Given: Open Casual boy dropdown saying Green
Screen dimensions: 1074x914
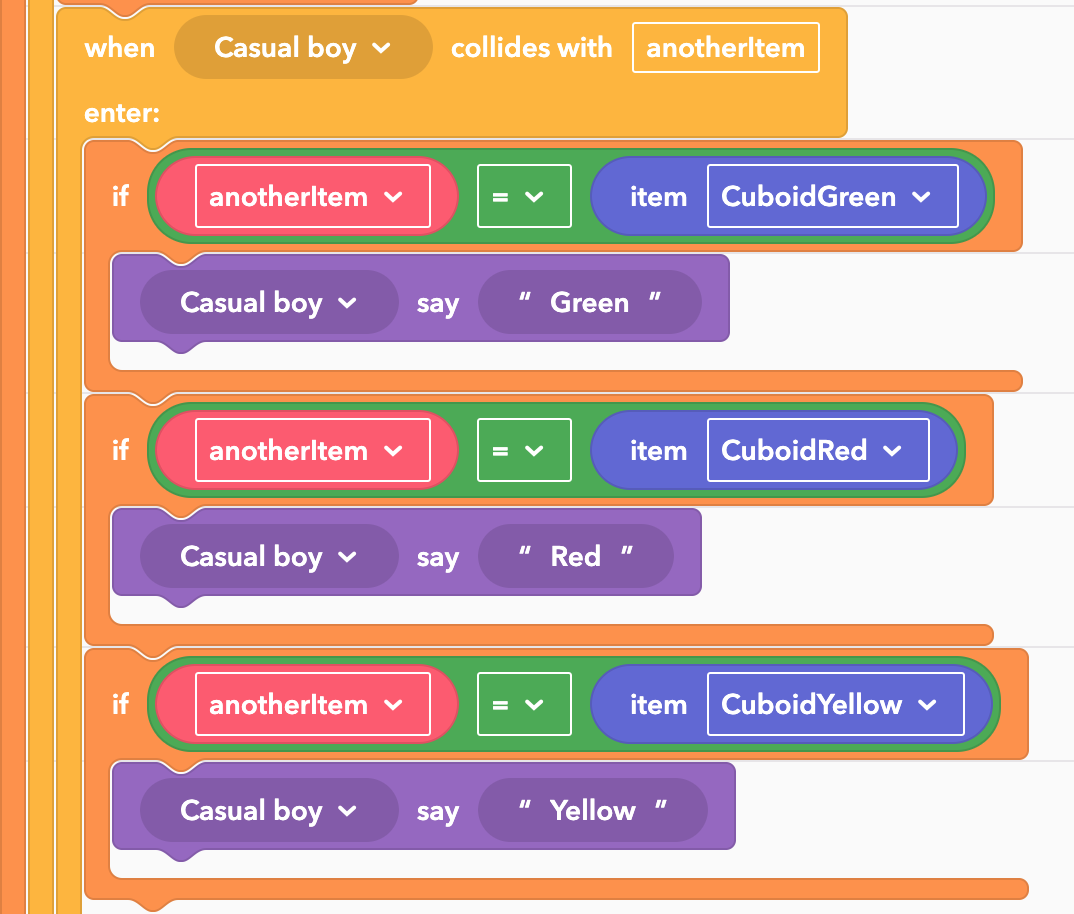Looking at the screenshot, I should pyautogui.click(x=269, y=302).
